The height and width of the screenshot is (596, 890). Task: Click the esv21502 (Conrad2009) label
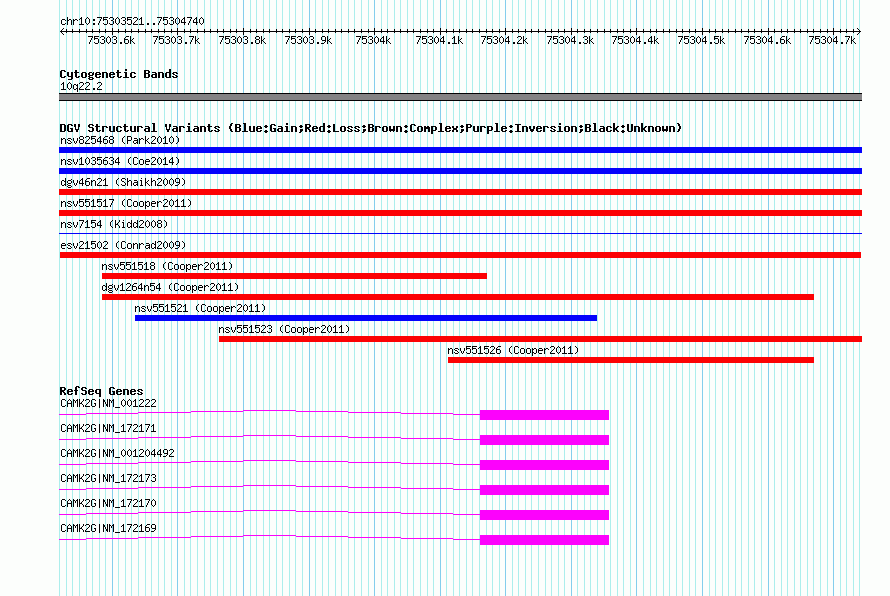point(123,245)
